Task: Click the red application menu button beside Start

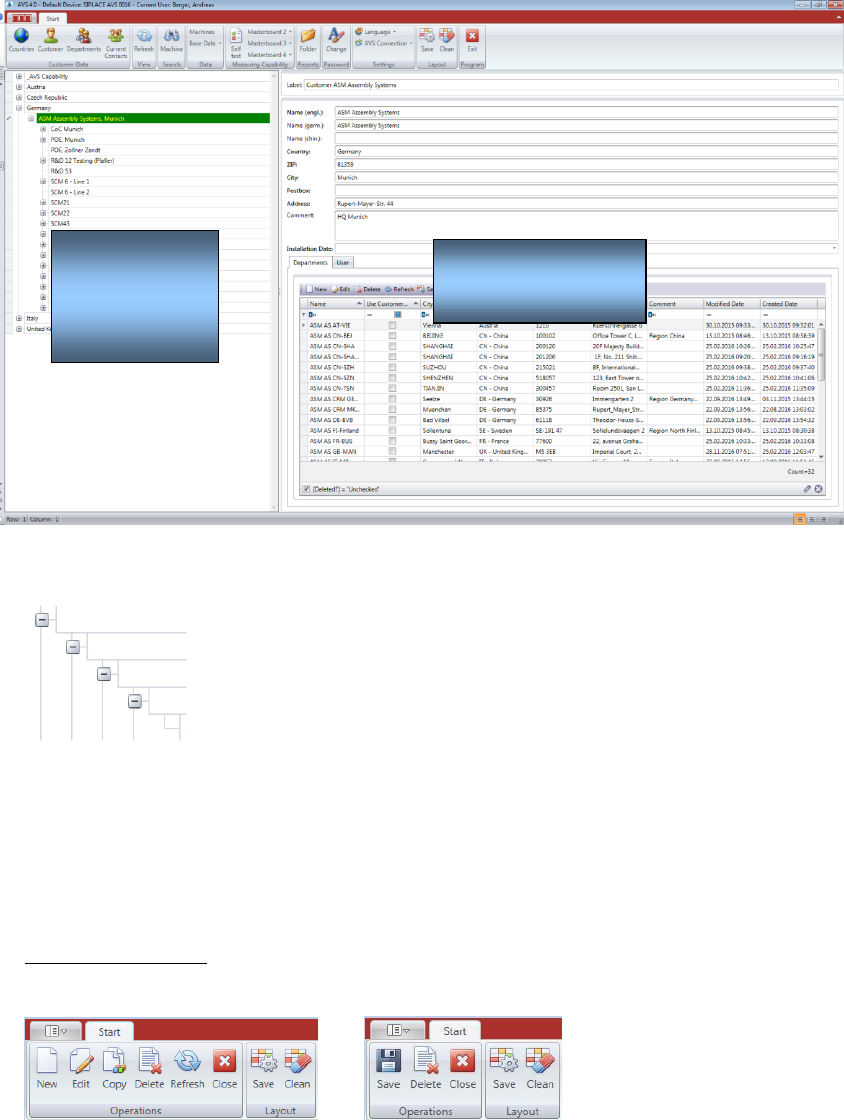Action: point(21,18)
